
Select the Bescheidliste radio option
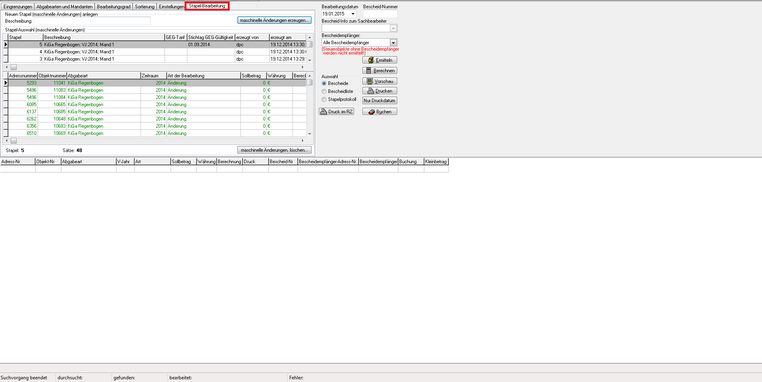pyautogui.click(x=324, y=91)
